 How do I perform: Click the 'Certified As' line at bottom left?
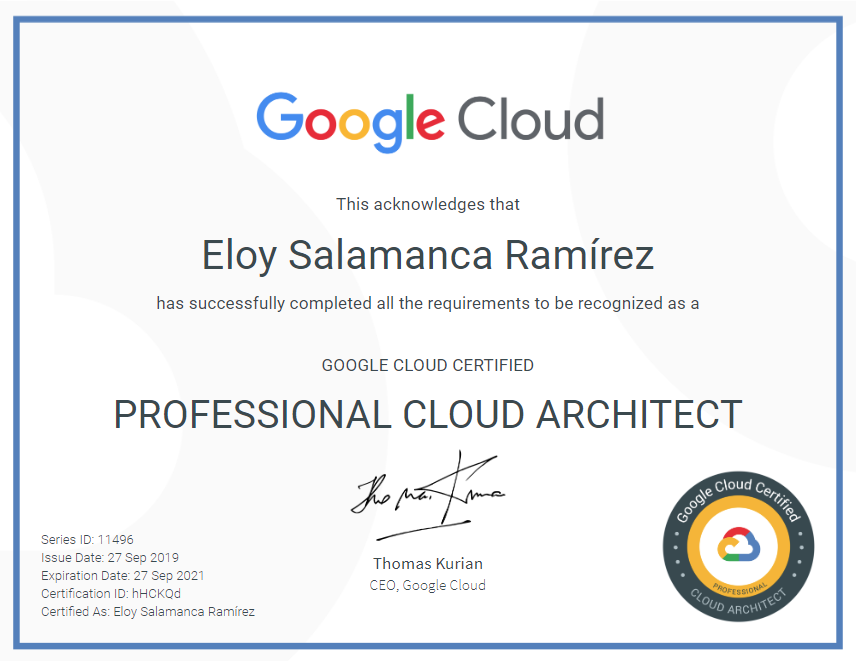[147, 611]
